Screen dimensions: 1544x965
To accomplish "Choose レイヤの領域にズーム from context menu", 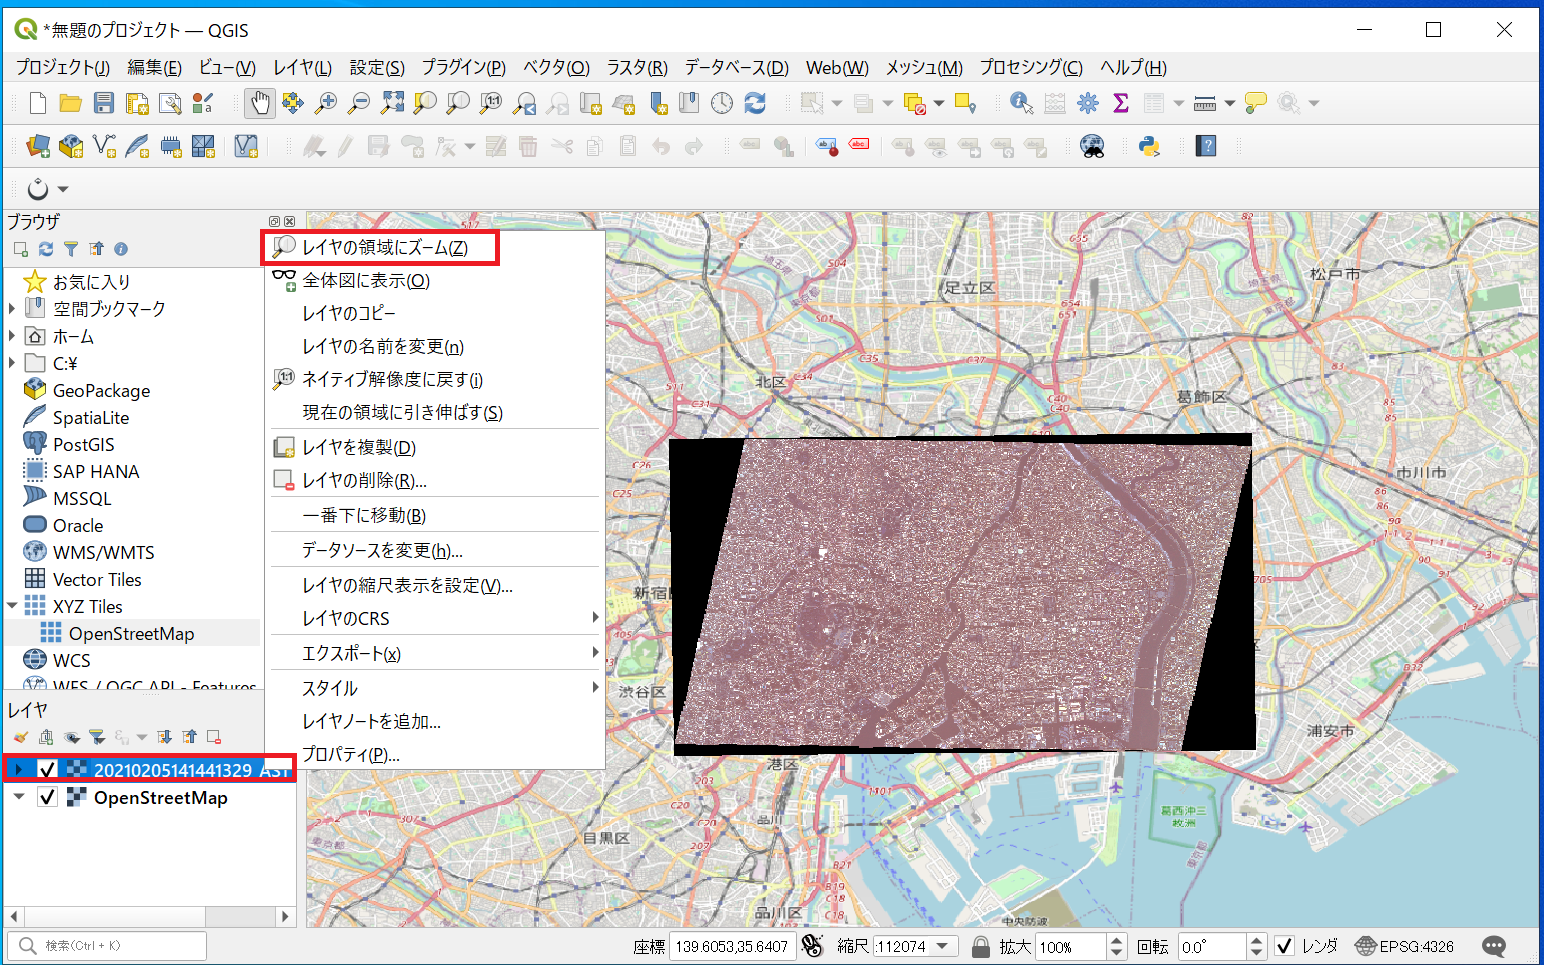I will [384, 247].
